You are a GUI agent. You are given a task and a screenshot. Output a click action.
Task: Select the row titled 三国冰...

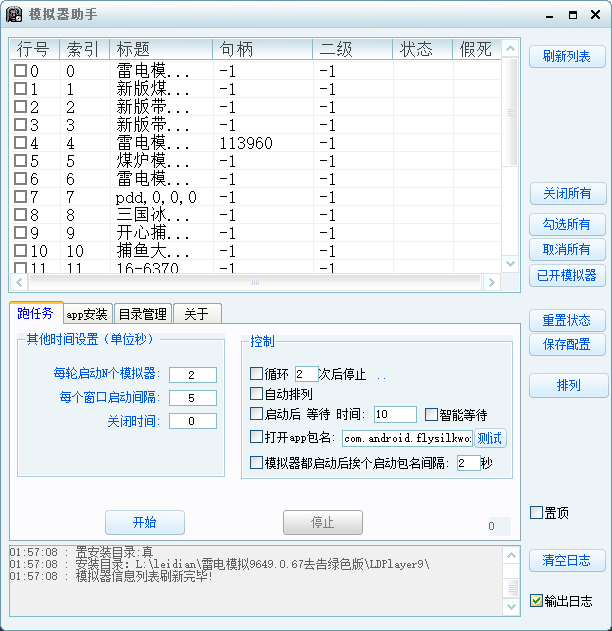click(255, 215)
